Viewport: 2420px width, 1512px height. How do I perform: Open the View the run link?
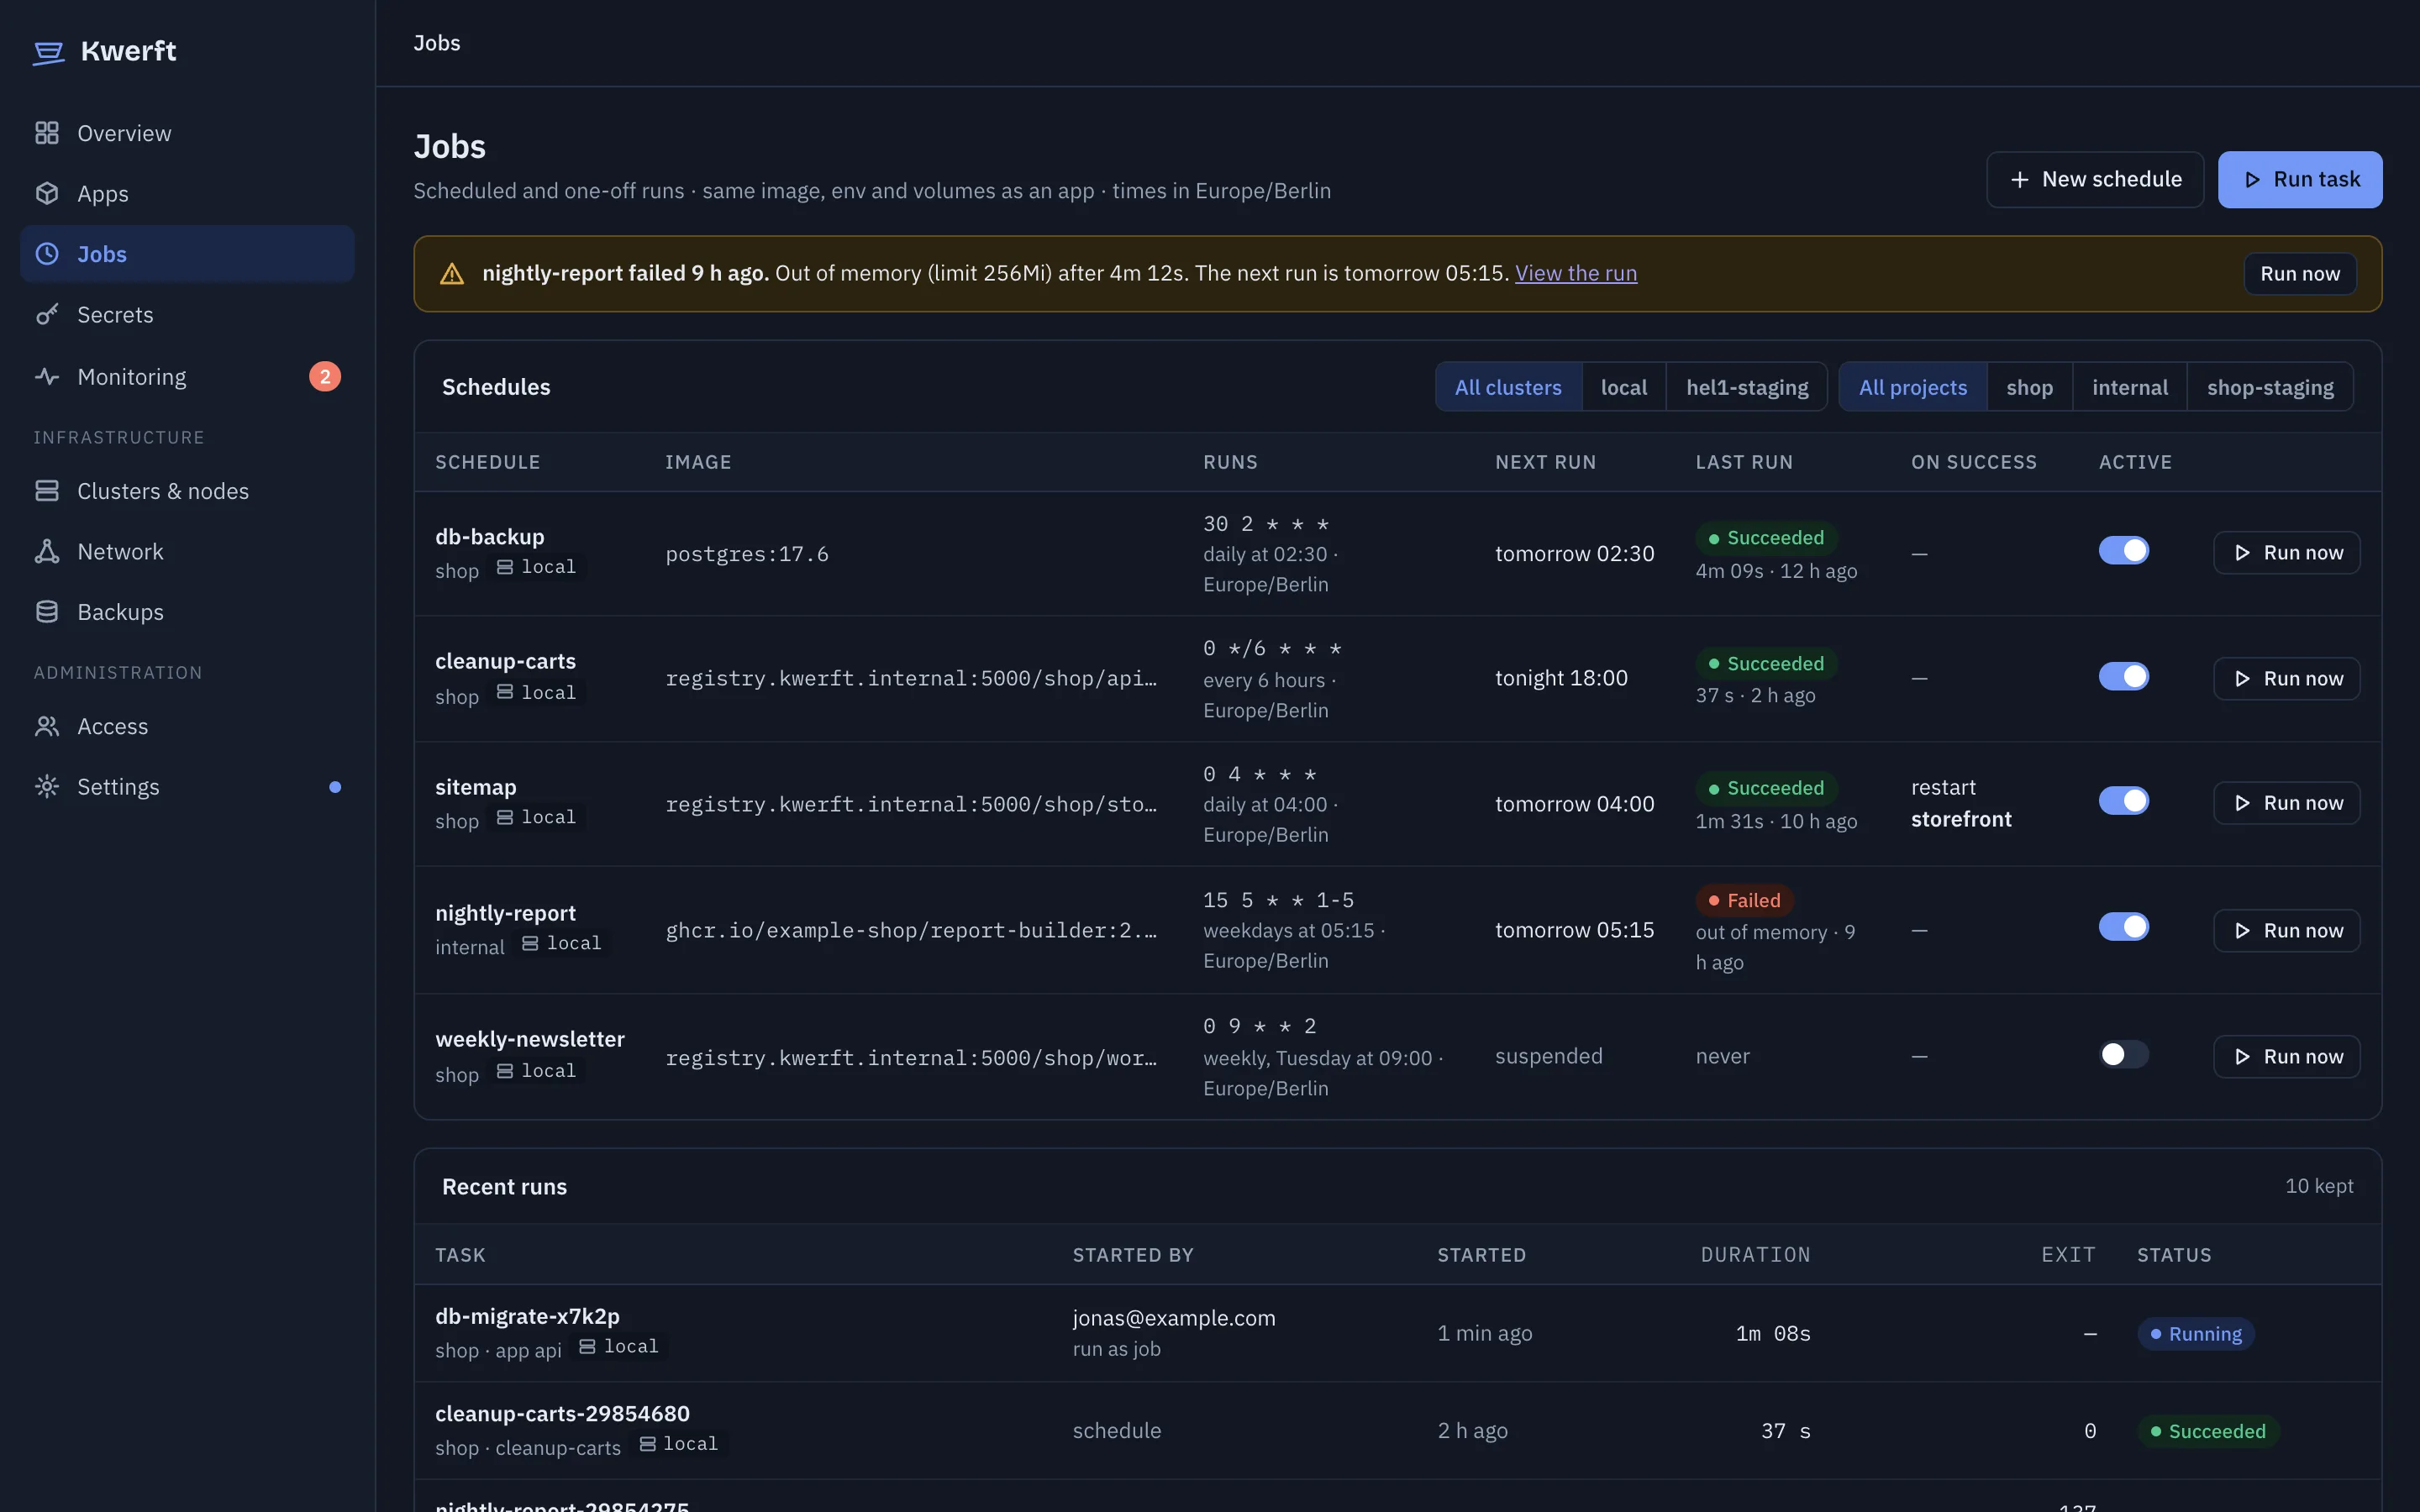pyautogui.click(x=1576, y=273)
